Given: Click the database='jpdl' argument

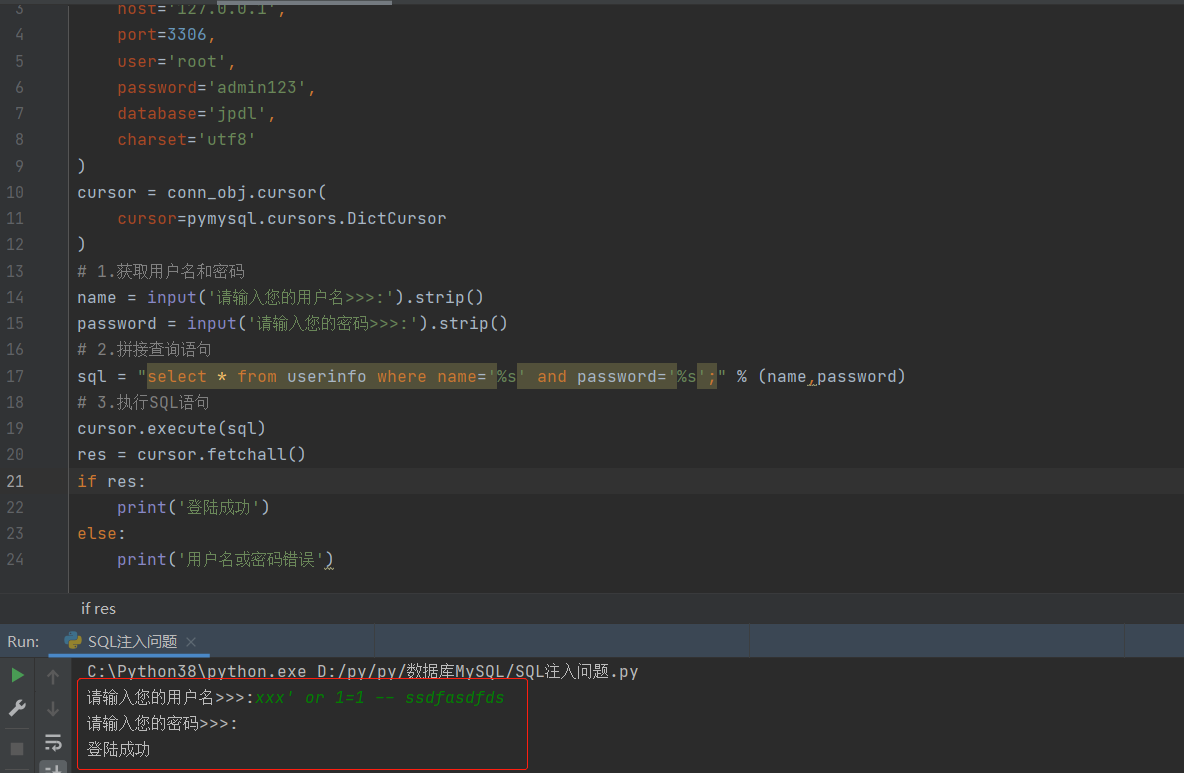Looking at the screenshot, I should tap(196, 113).
